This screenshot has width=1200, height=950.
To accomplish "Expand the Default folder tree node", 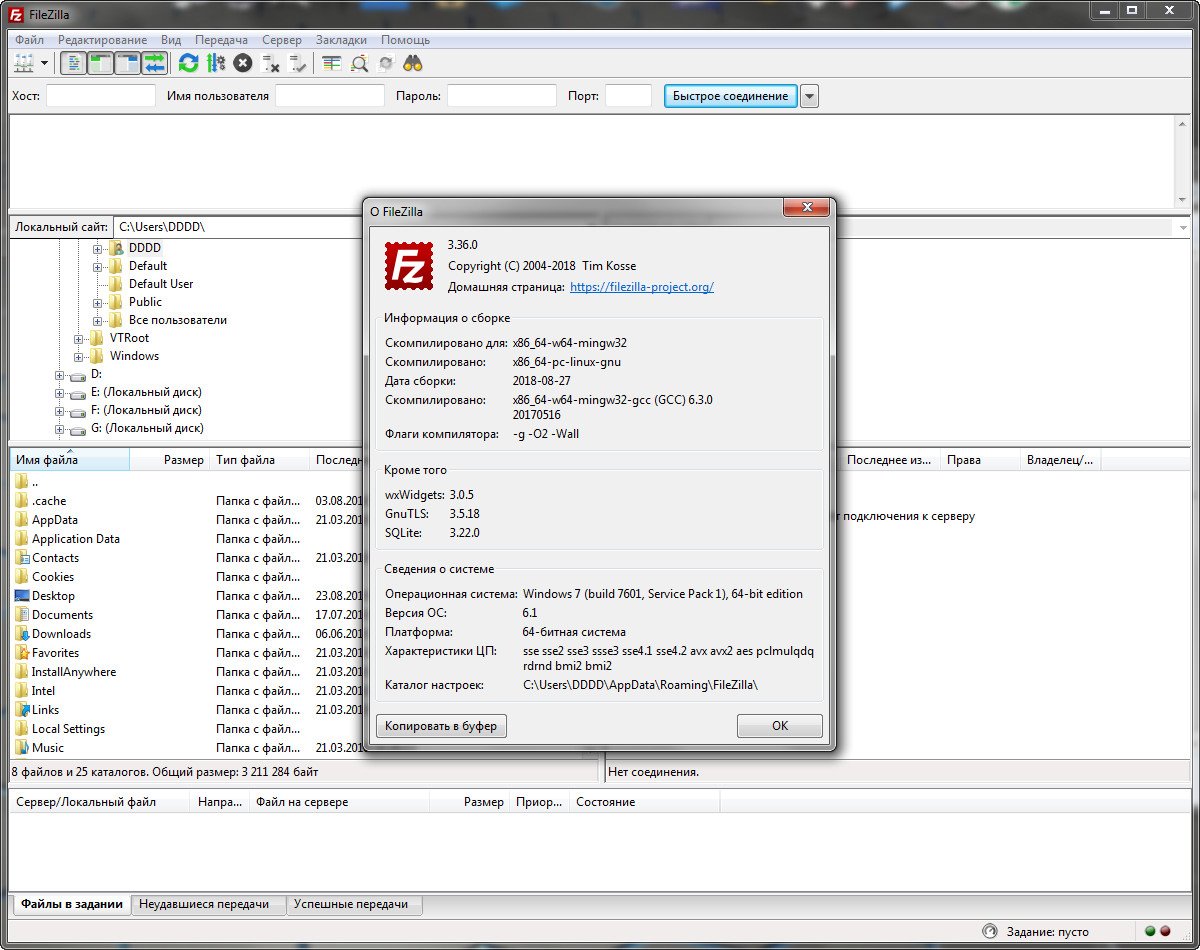I will [98, 266].
